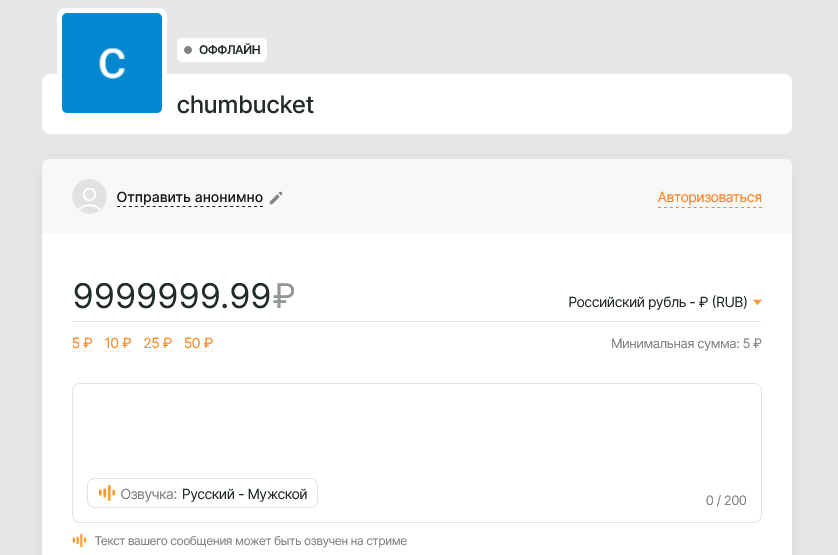Choose the 25 ₽ preset amount
This screenshot has height=555, width=838.
coord(158,343)
